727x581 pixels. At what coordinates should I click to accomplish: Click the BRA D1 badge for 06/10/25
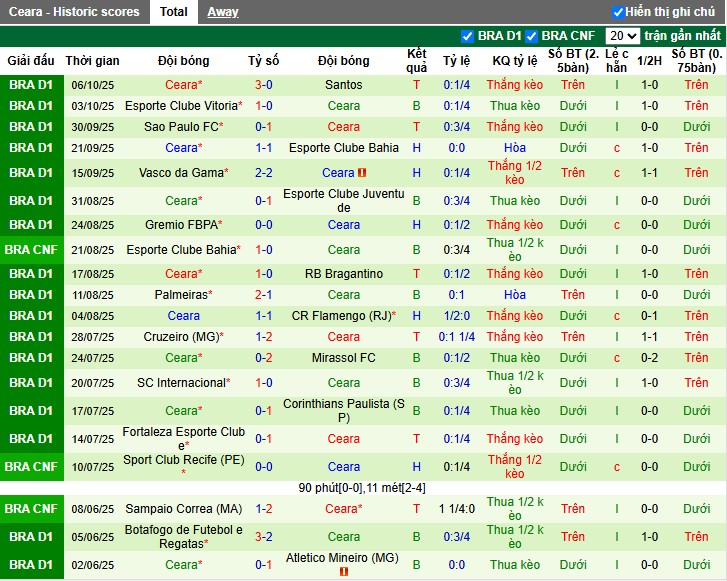[x=31, y=85]
